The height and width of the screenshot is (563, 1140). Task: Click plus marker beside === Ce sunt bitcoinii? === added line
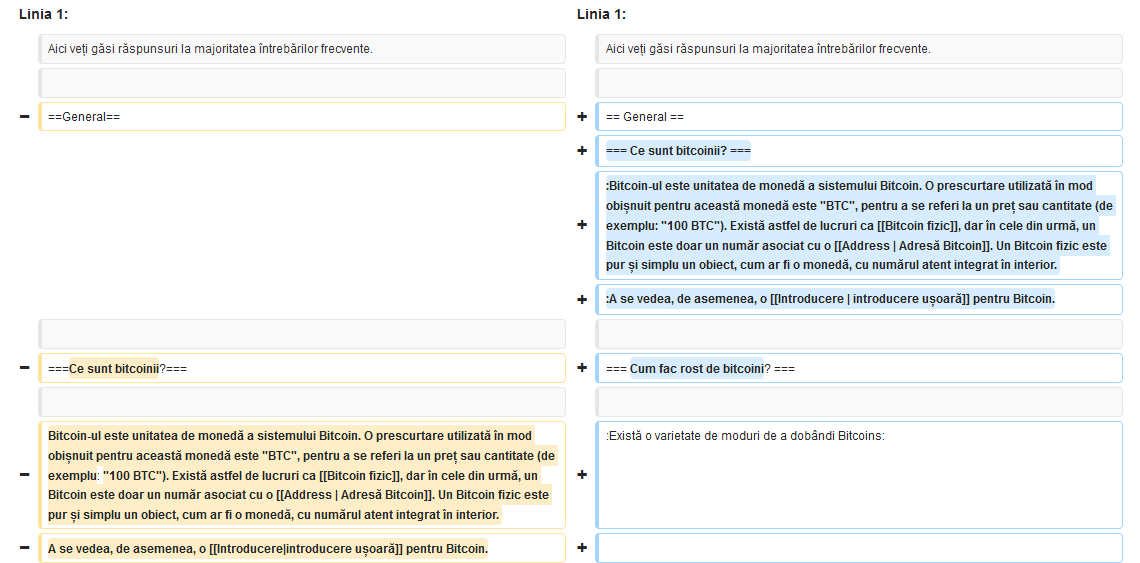582,151
